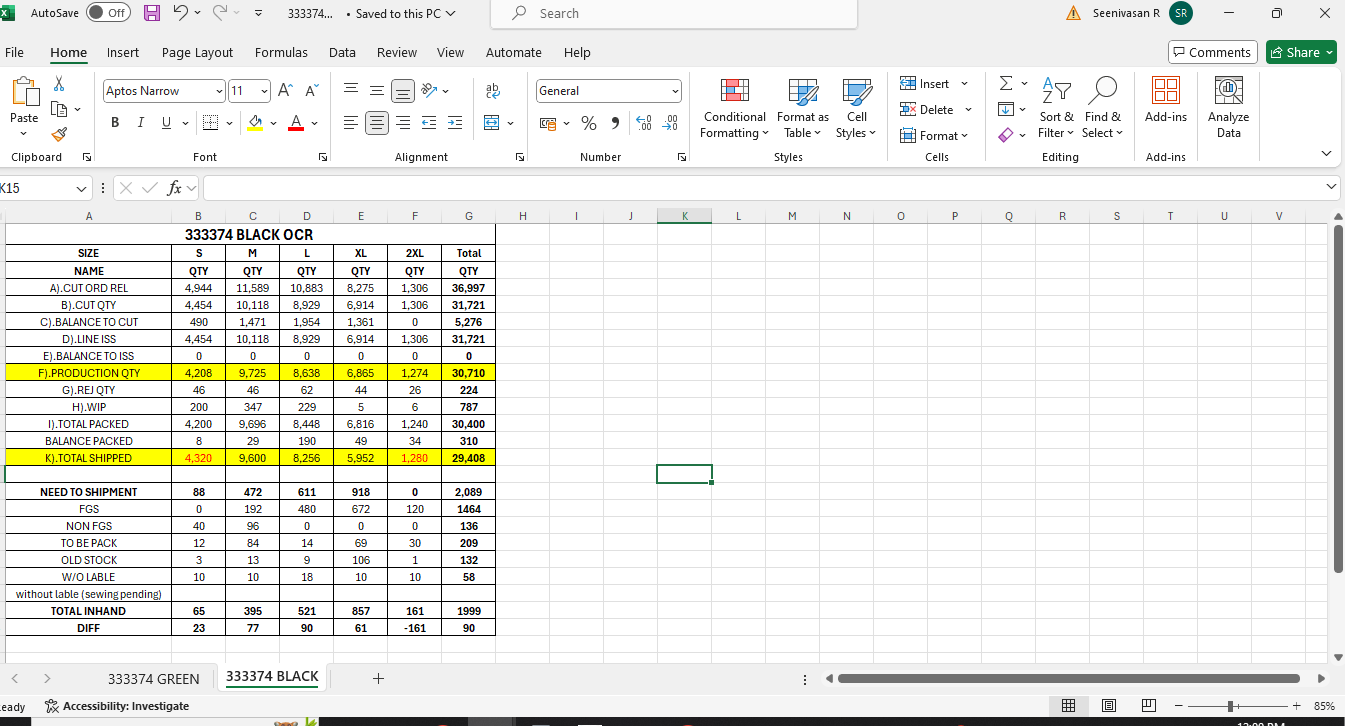Open the Comments pane button
This screenshot has height=726, width=1345.
pyautogui.click(x=1211, y=52)
